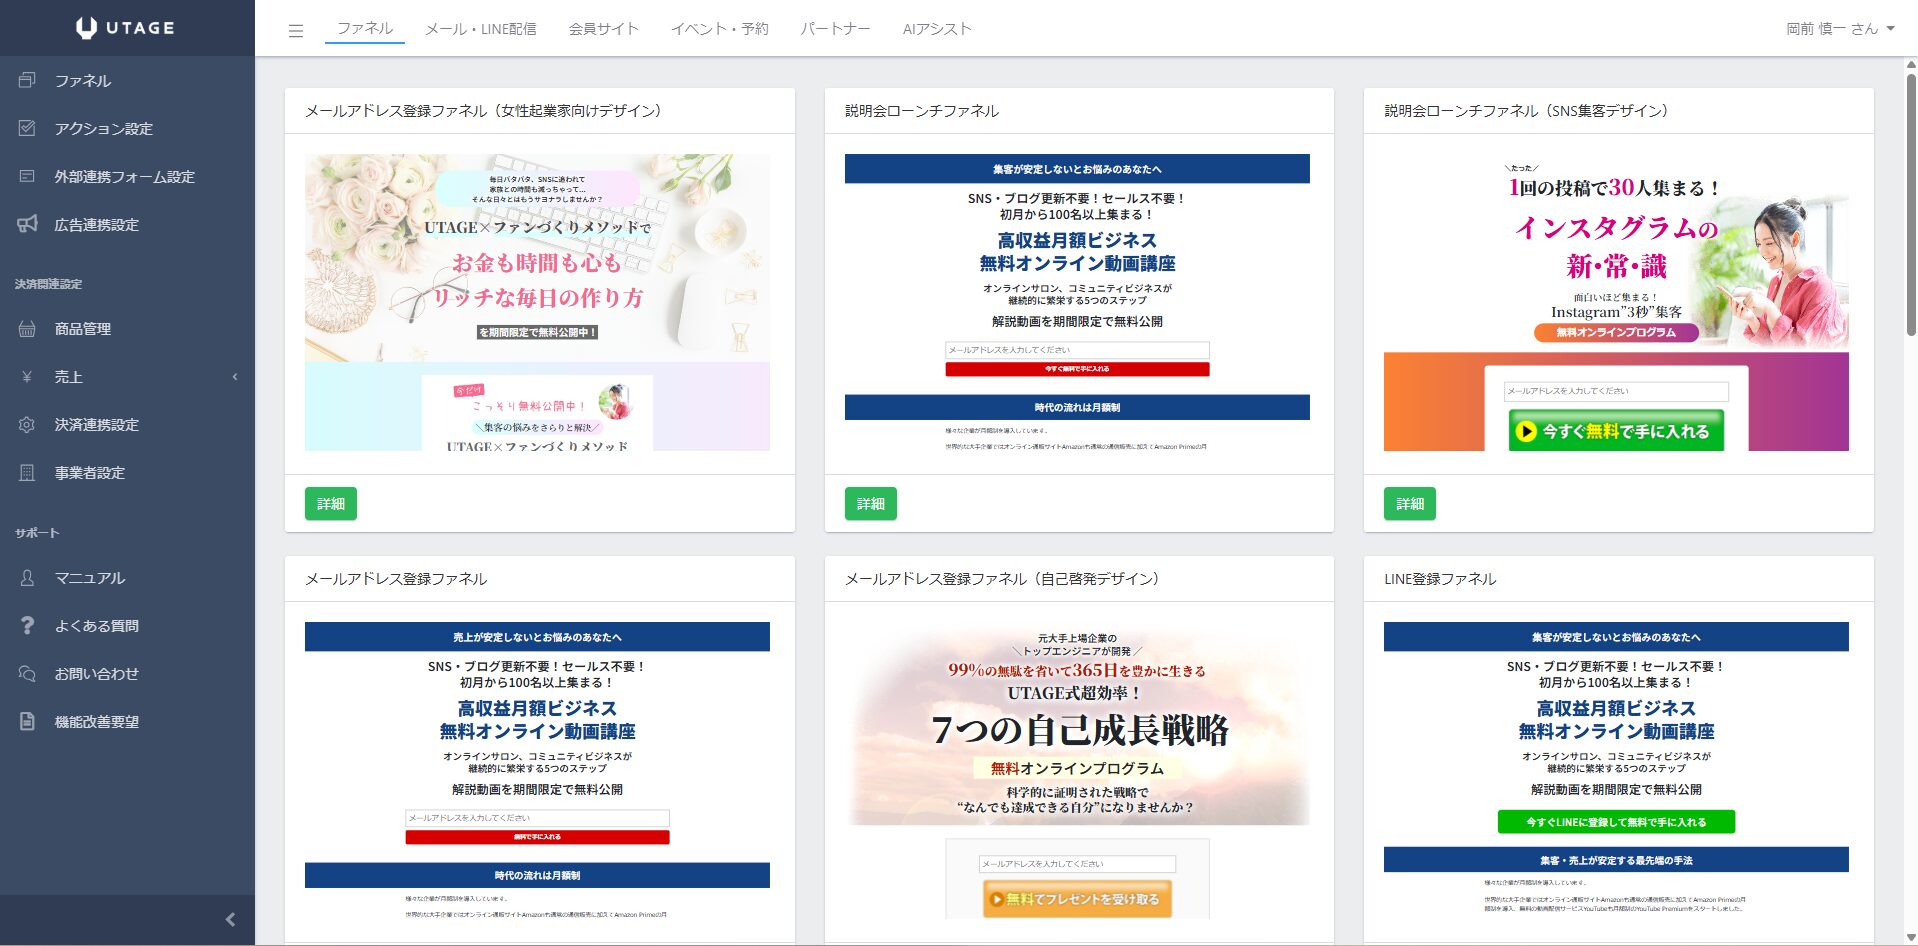Switch to メール・LINE配信 tab
The height and width of the screenshot is (946, 1918).
(480, 29)
